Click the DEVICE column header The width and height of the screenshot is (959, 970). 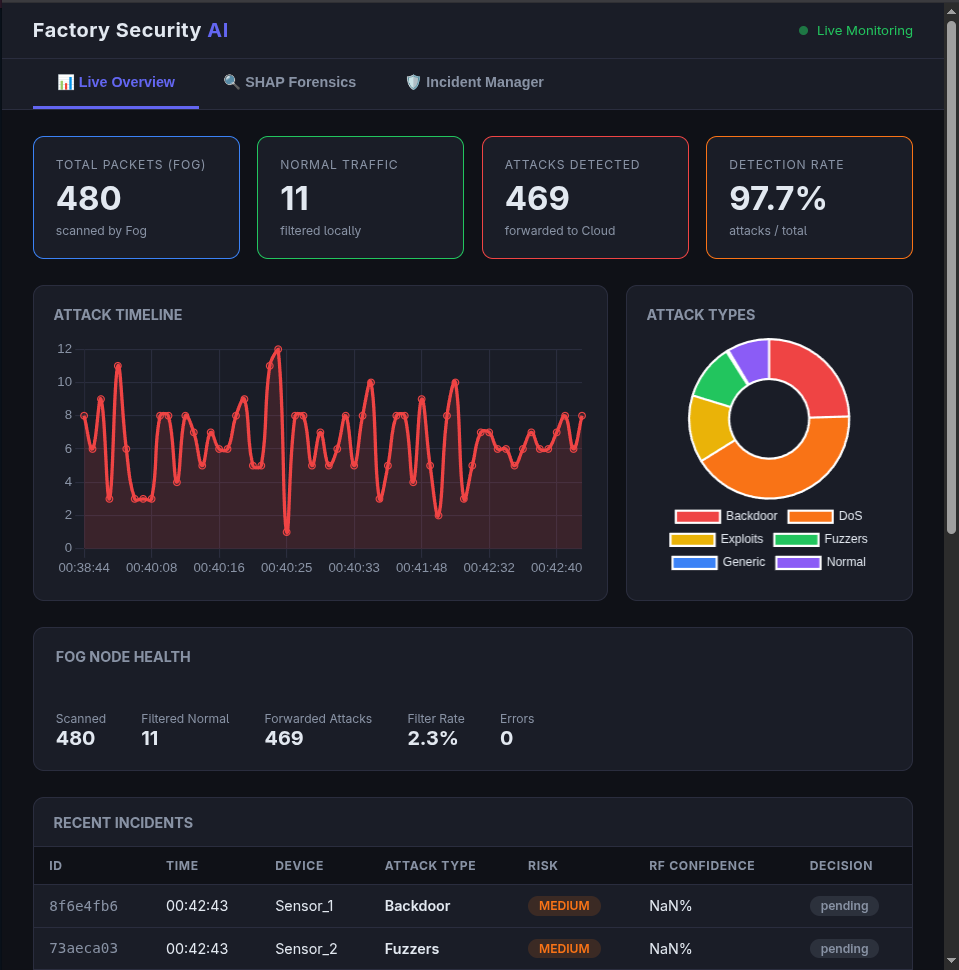point(299,865)
